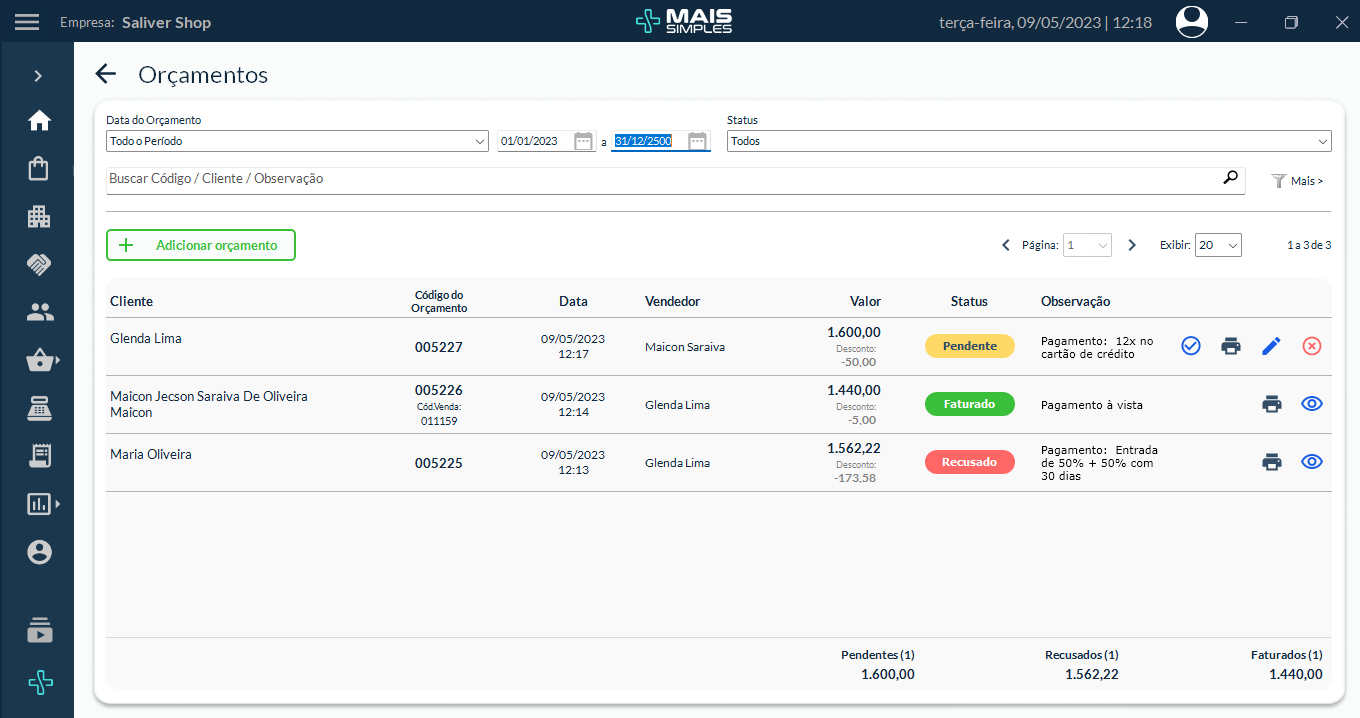The image size is (1360, 718).
Task: Click the Saliver Shop company name
Action: click(166, 22)
